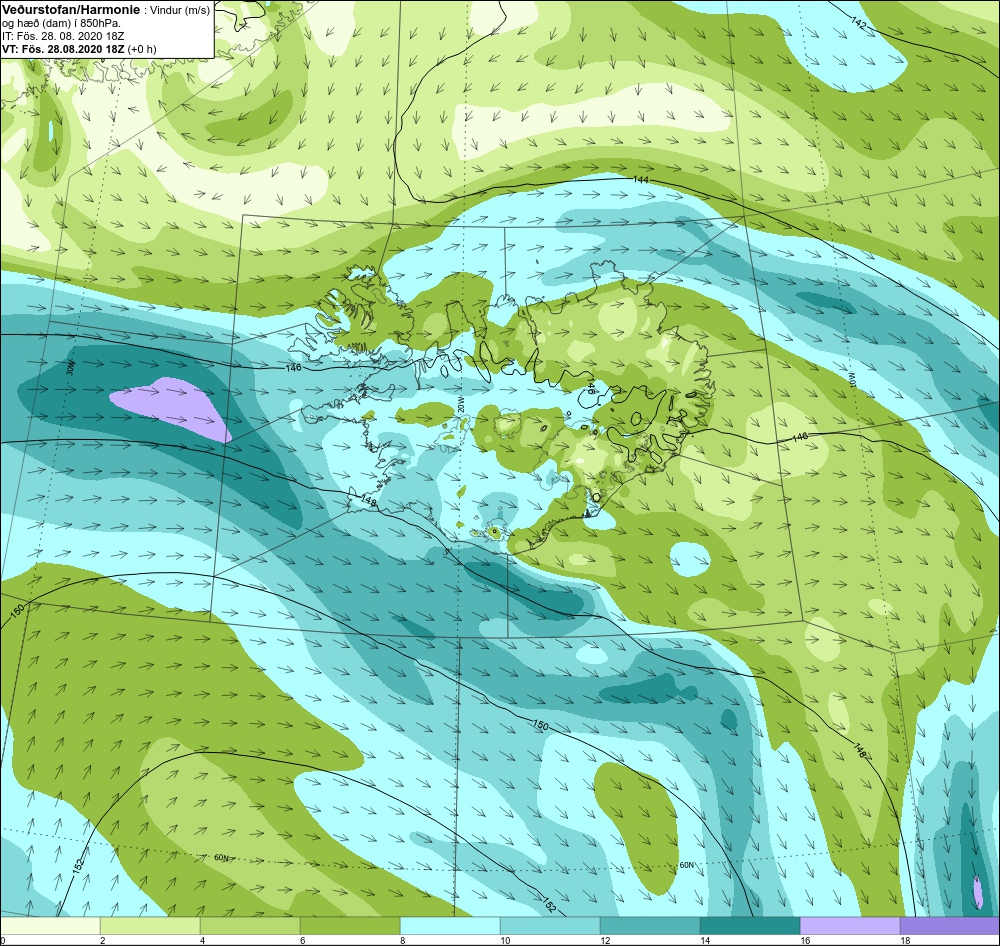
Task: Click the 2–4 m/s light yellow-green legend swatch
Action: tap(151, 925)
